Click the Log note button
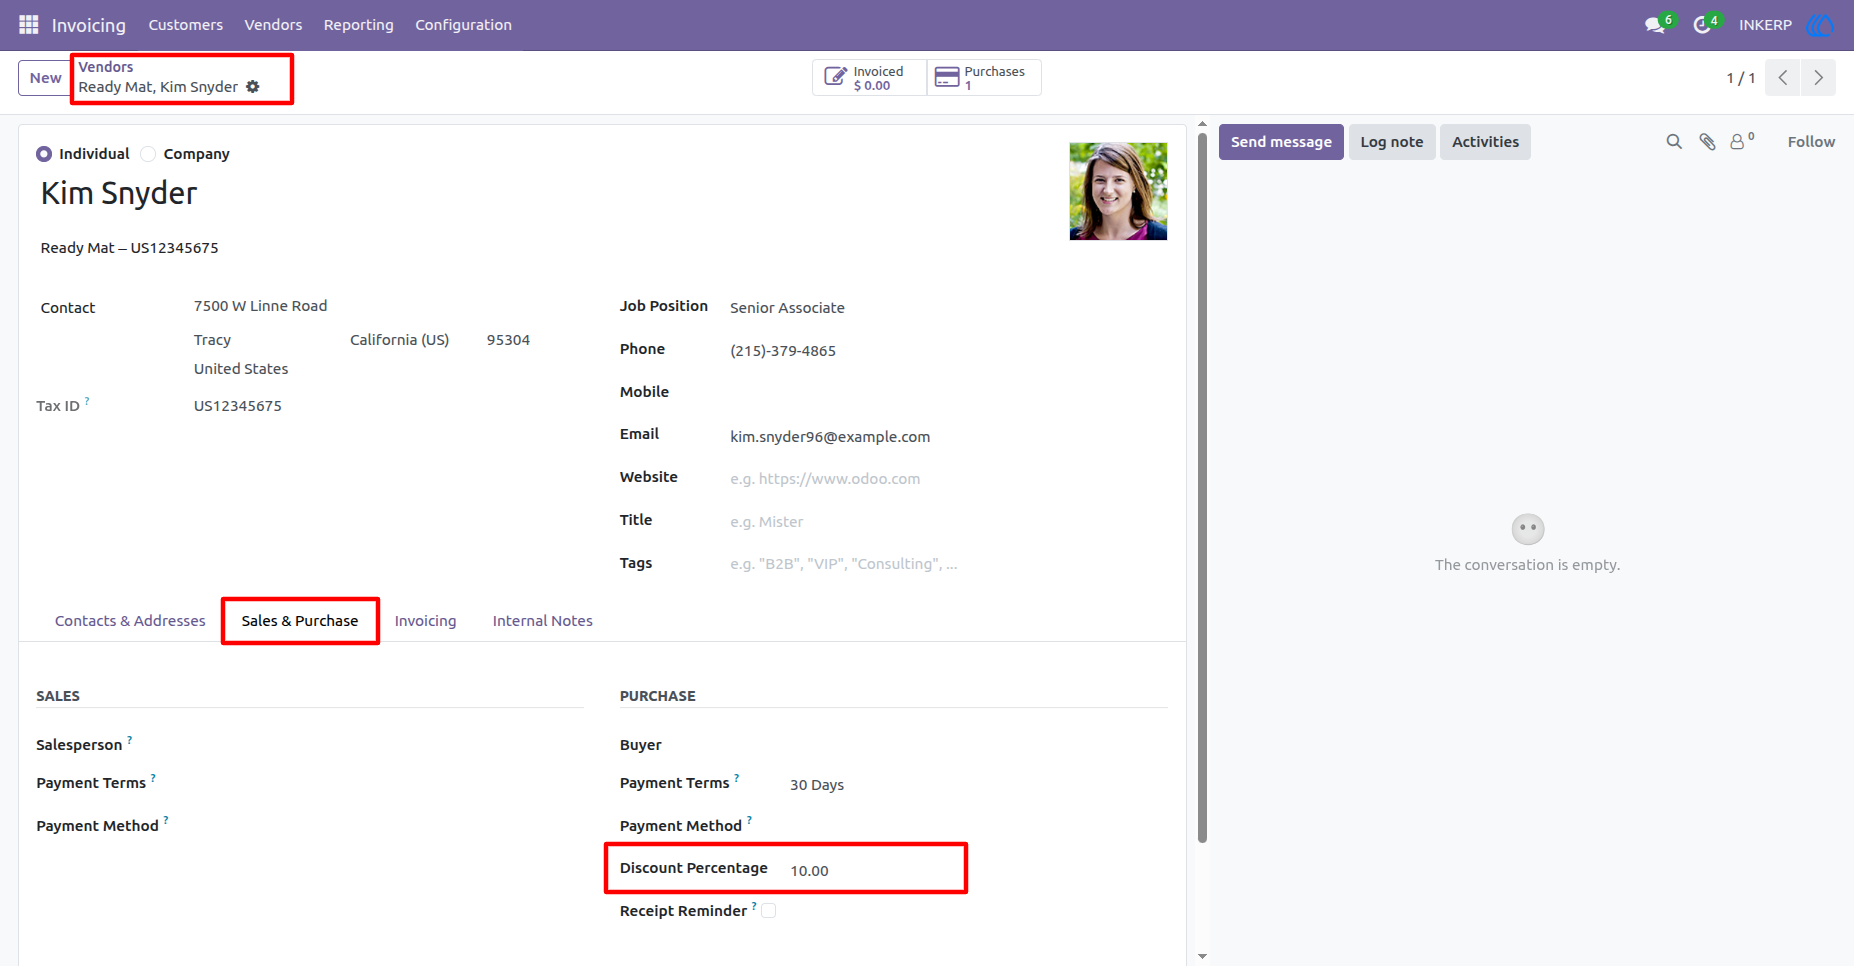This screenshot has width=1854, height=966. [x=1392, y=142]
